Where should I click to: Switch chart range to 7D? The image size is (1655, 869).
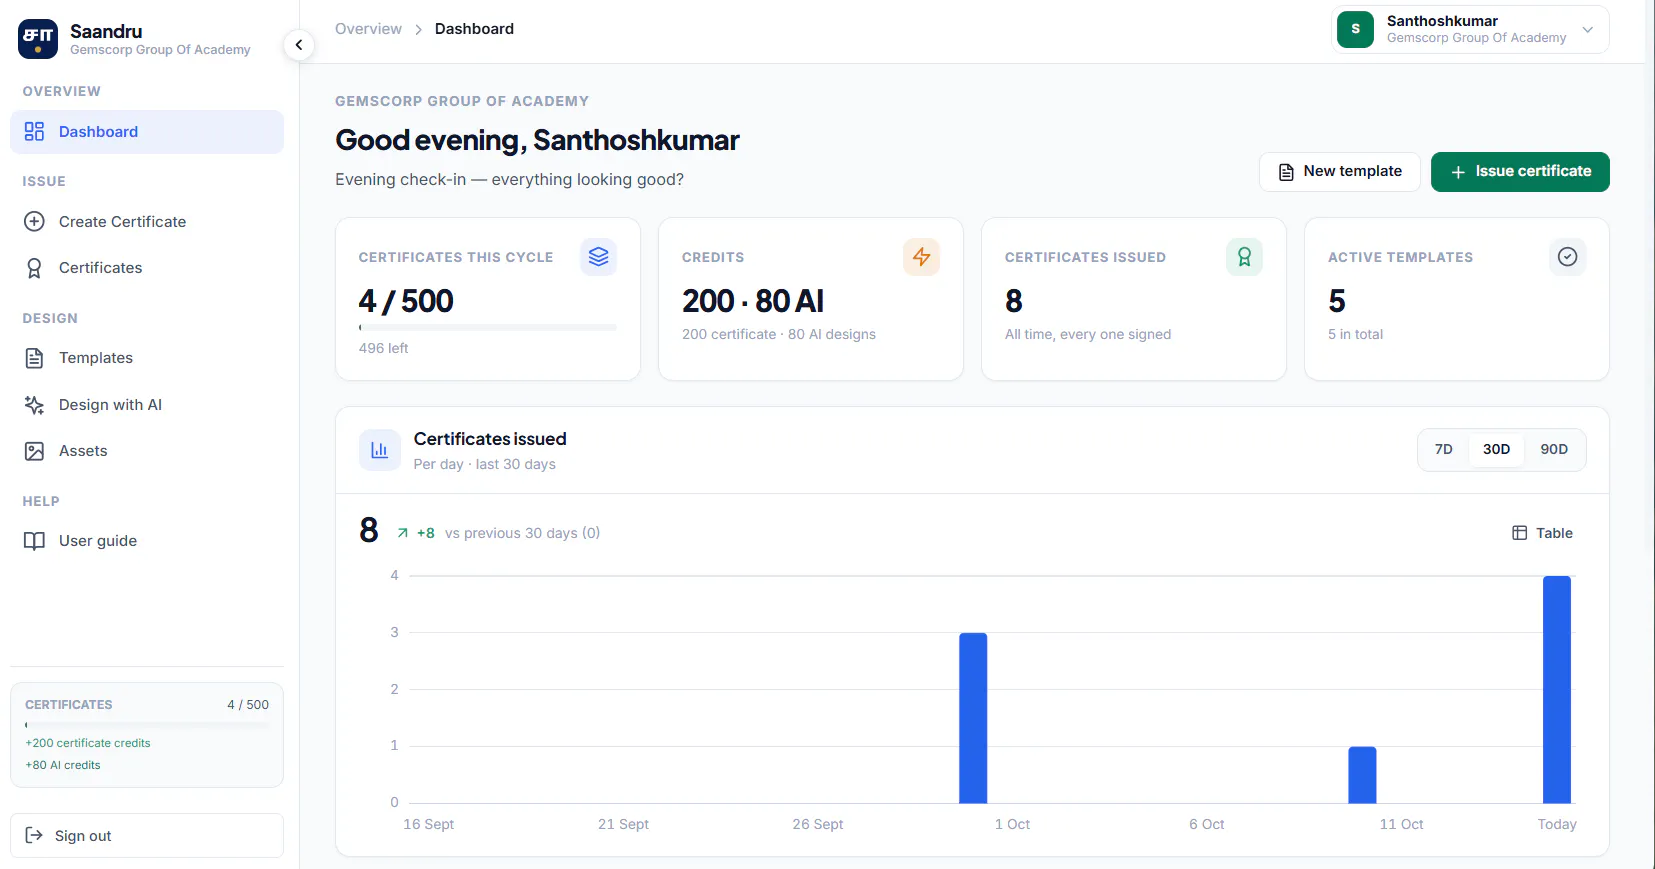pos(1443,450)
